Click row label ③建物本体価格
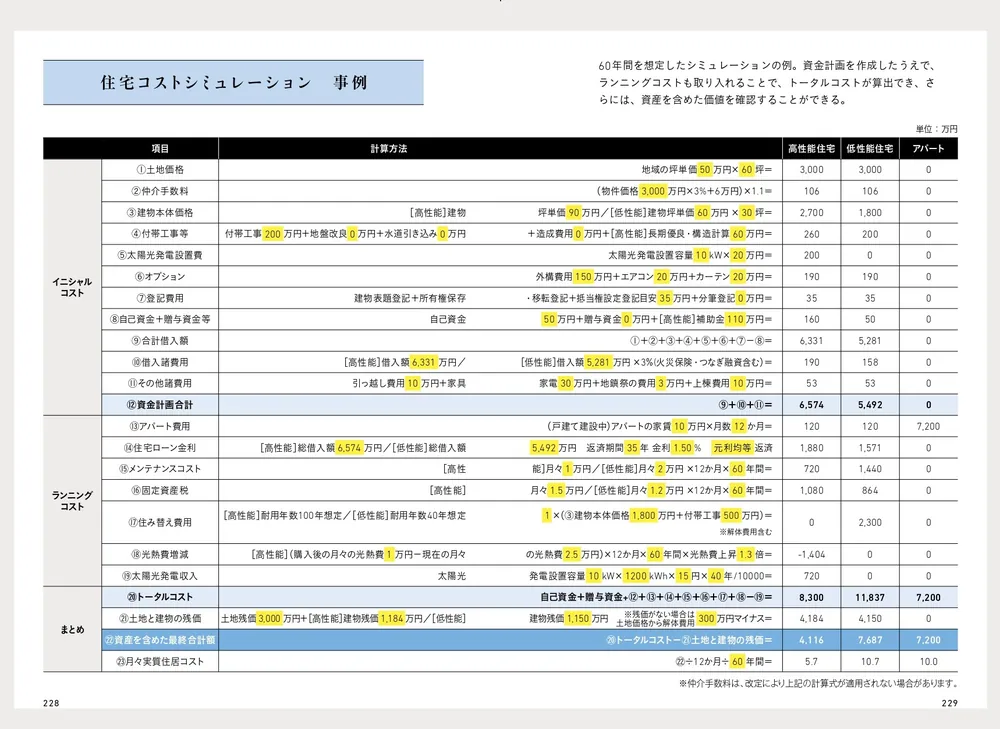Image resolution: width=1000 pixels, height=729 pixels. click(160, 212)
